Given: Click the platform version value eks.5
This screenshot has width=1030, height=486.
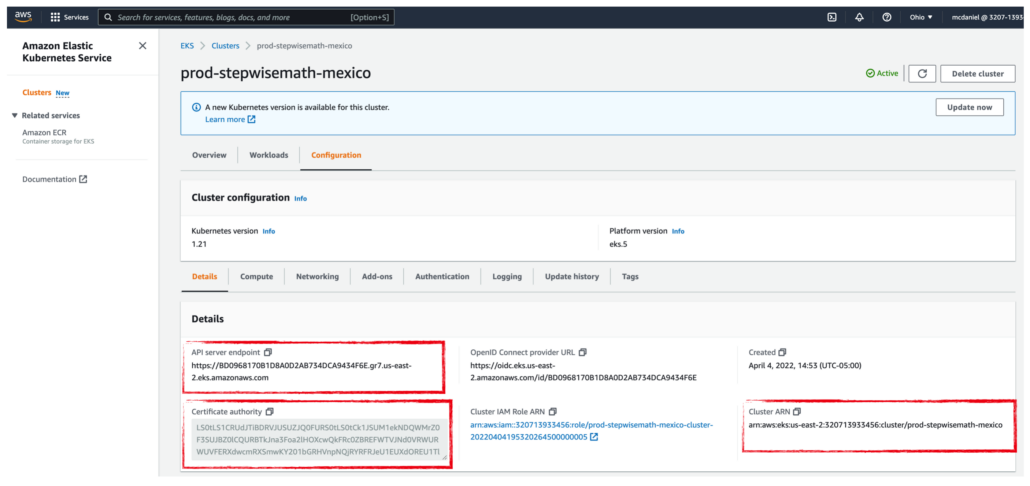Looking at the screenshot, I should point(619,244).
